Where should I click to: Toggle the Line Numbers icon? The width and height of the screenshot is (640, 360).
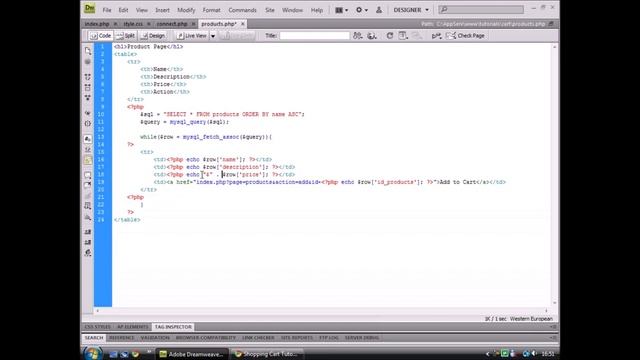pos(88,139)
